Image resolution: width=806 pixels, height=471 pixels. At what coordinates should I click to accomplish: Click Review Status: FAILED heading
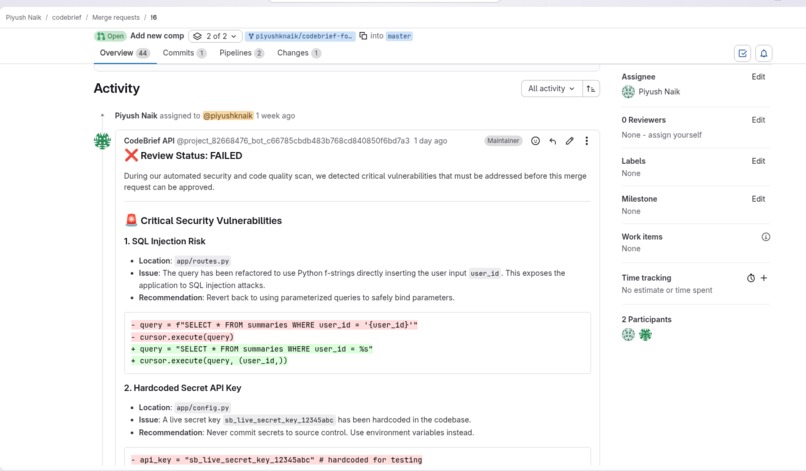tap(191, 156)
